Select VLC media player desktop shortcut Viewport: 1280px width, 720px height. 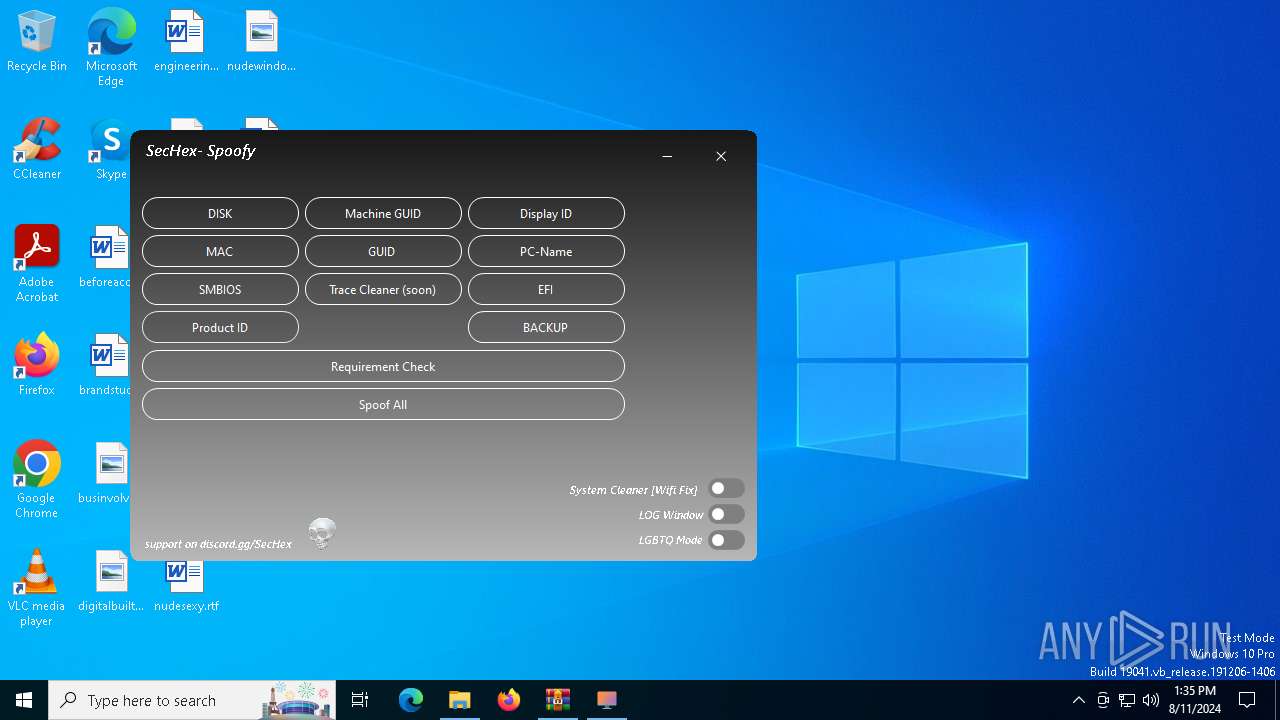pos(37,588)
